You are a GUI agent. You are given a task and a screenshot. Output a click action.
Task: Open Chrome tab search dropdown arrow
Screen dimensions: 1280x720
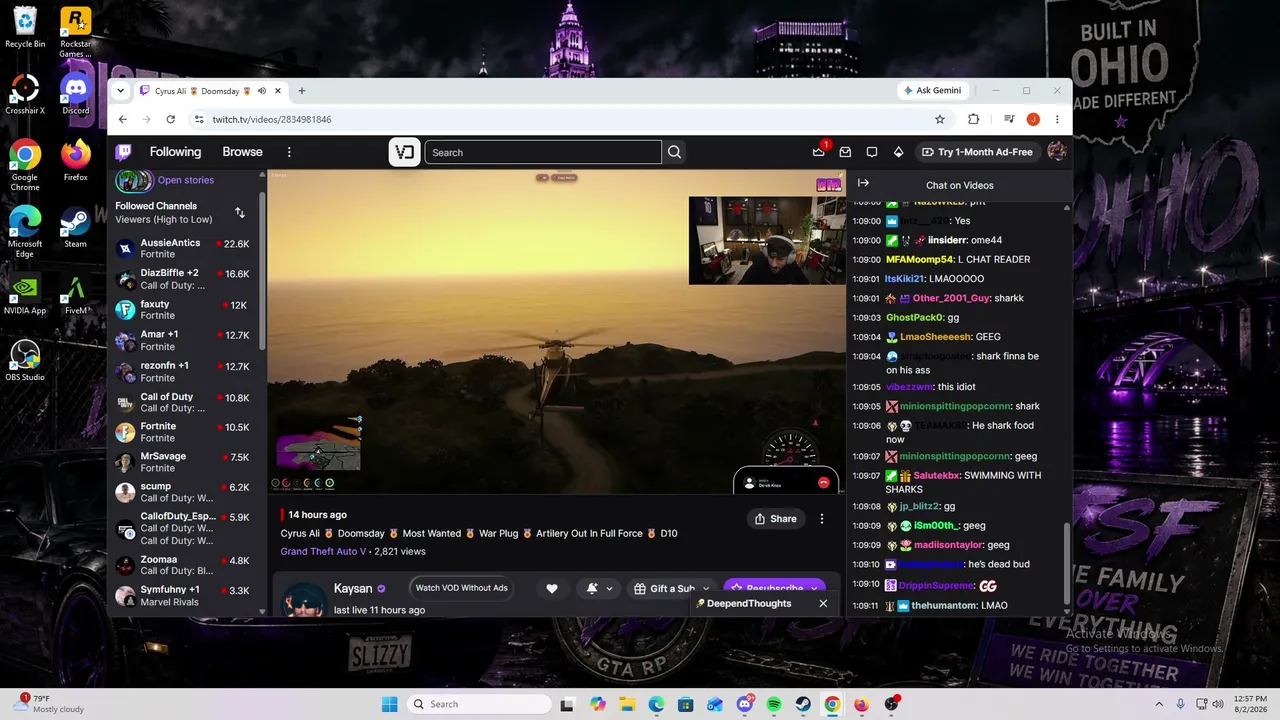pos(121,91)
